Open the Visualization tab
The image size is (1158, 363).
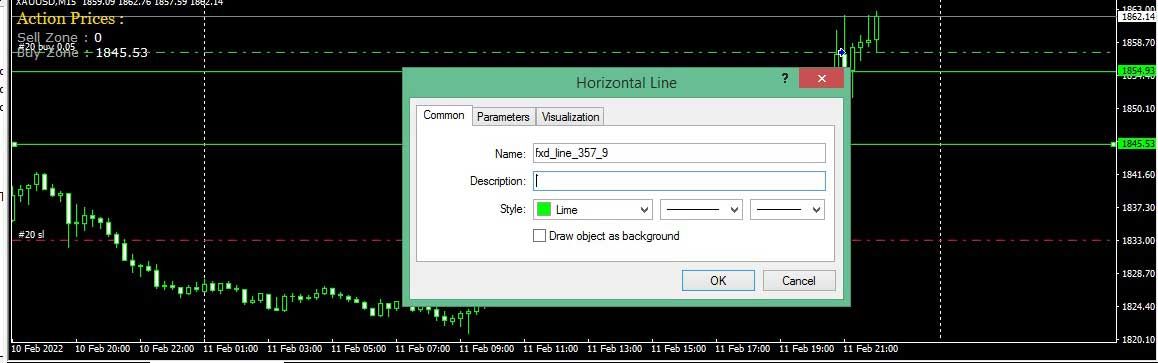570,117
